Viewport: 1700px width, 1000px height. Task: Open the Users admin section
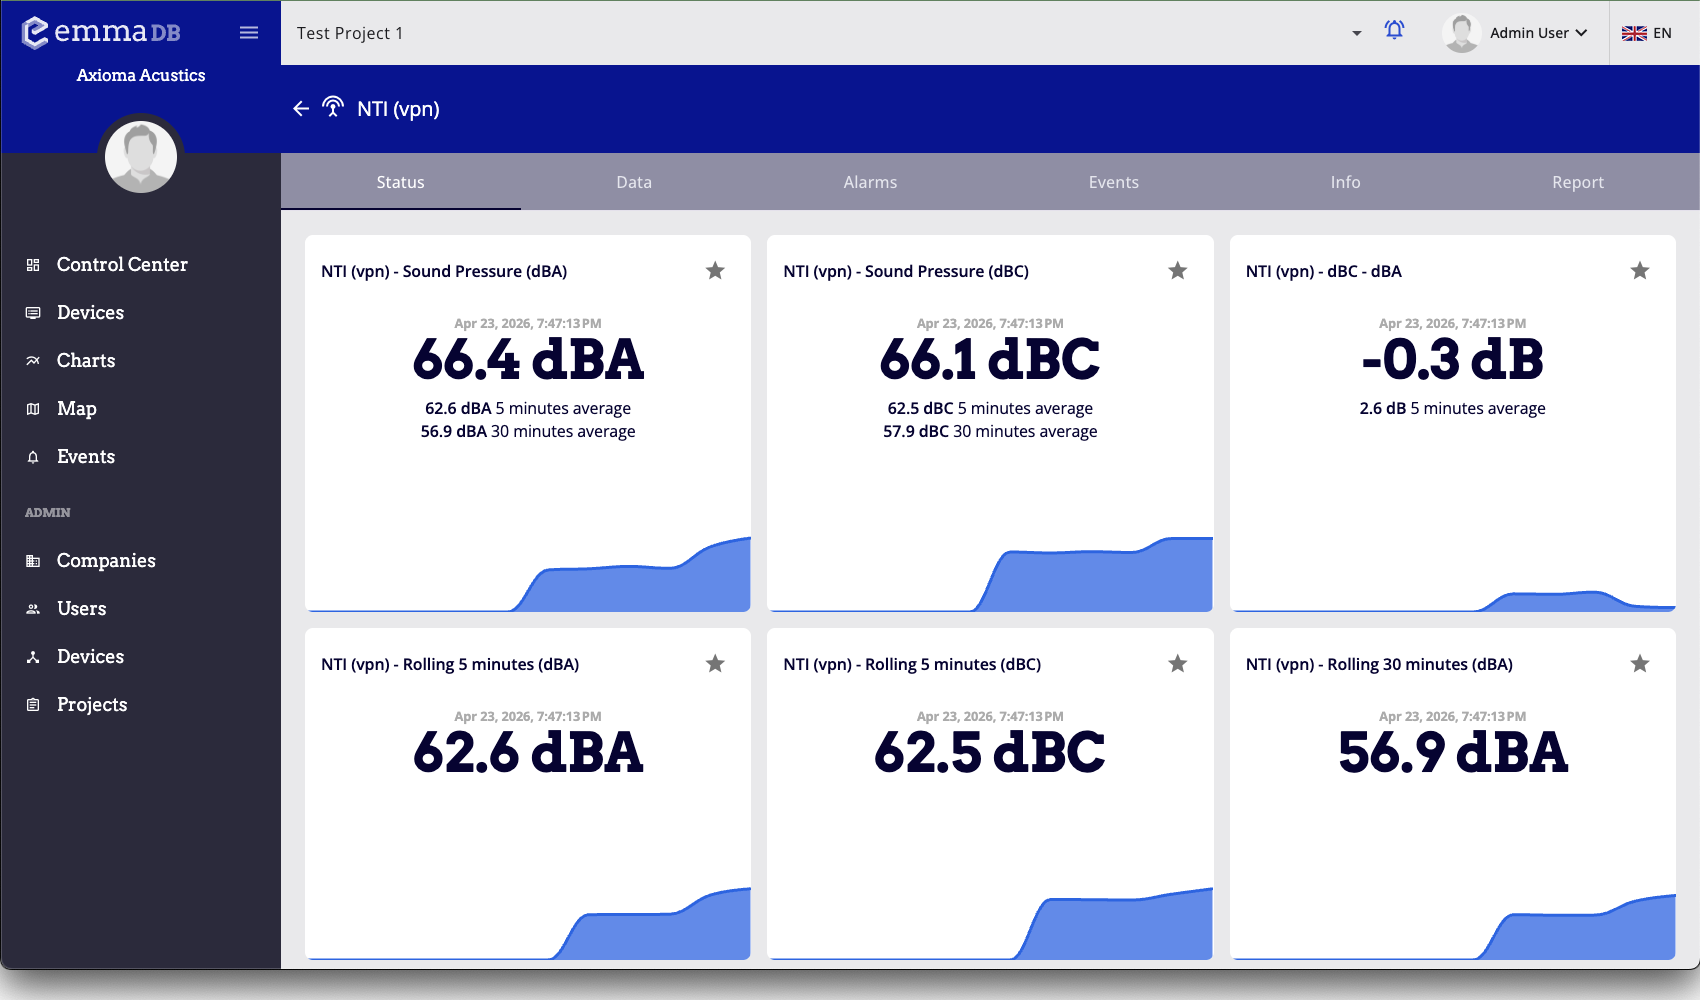pos(80,608)
